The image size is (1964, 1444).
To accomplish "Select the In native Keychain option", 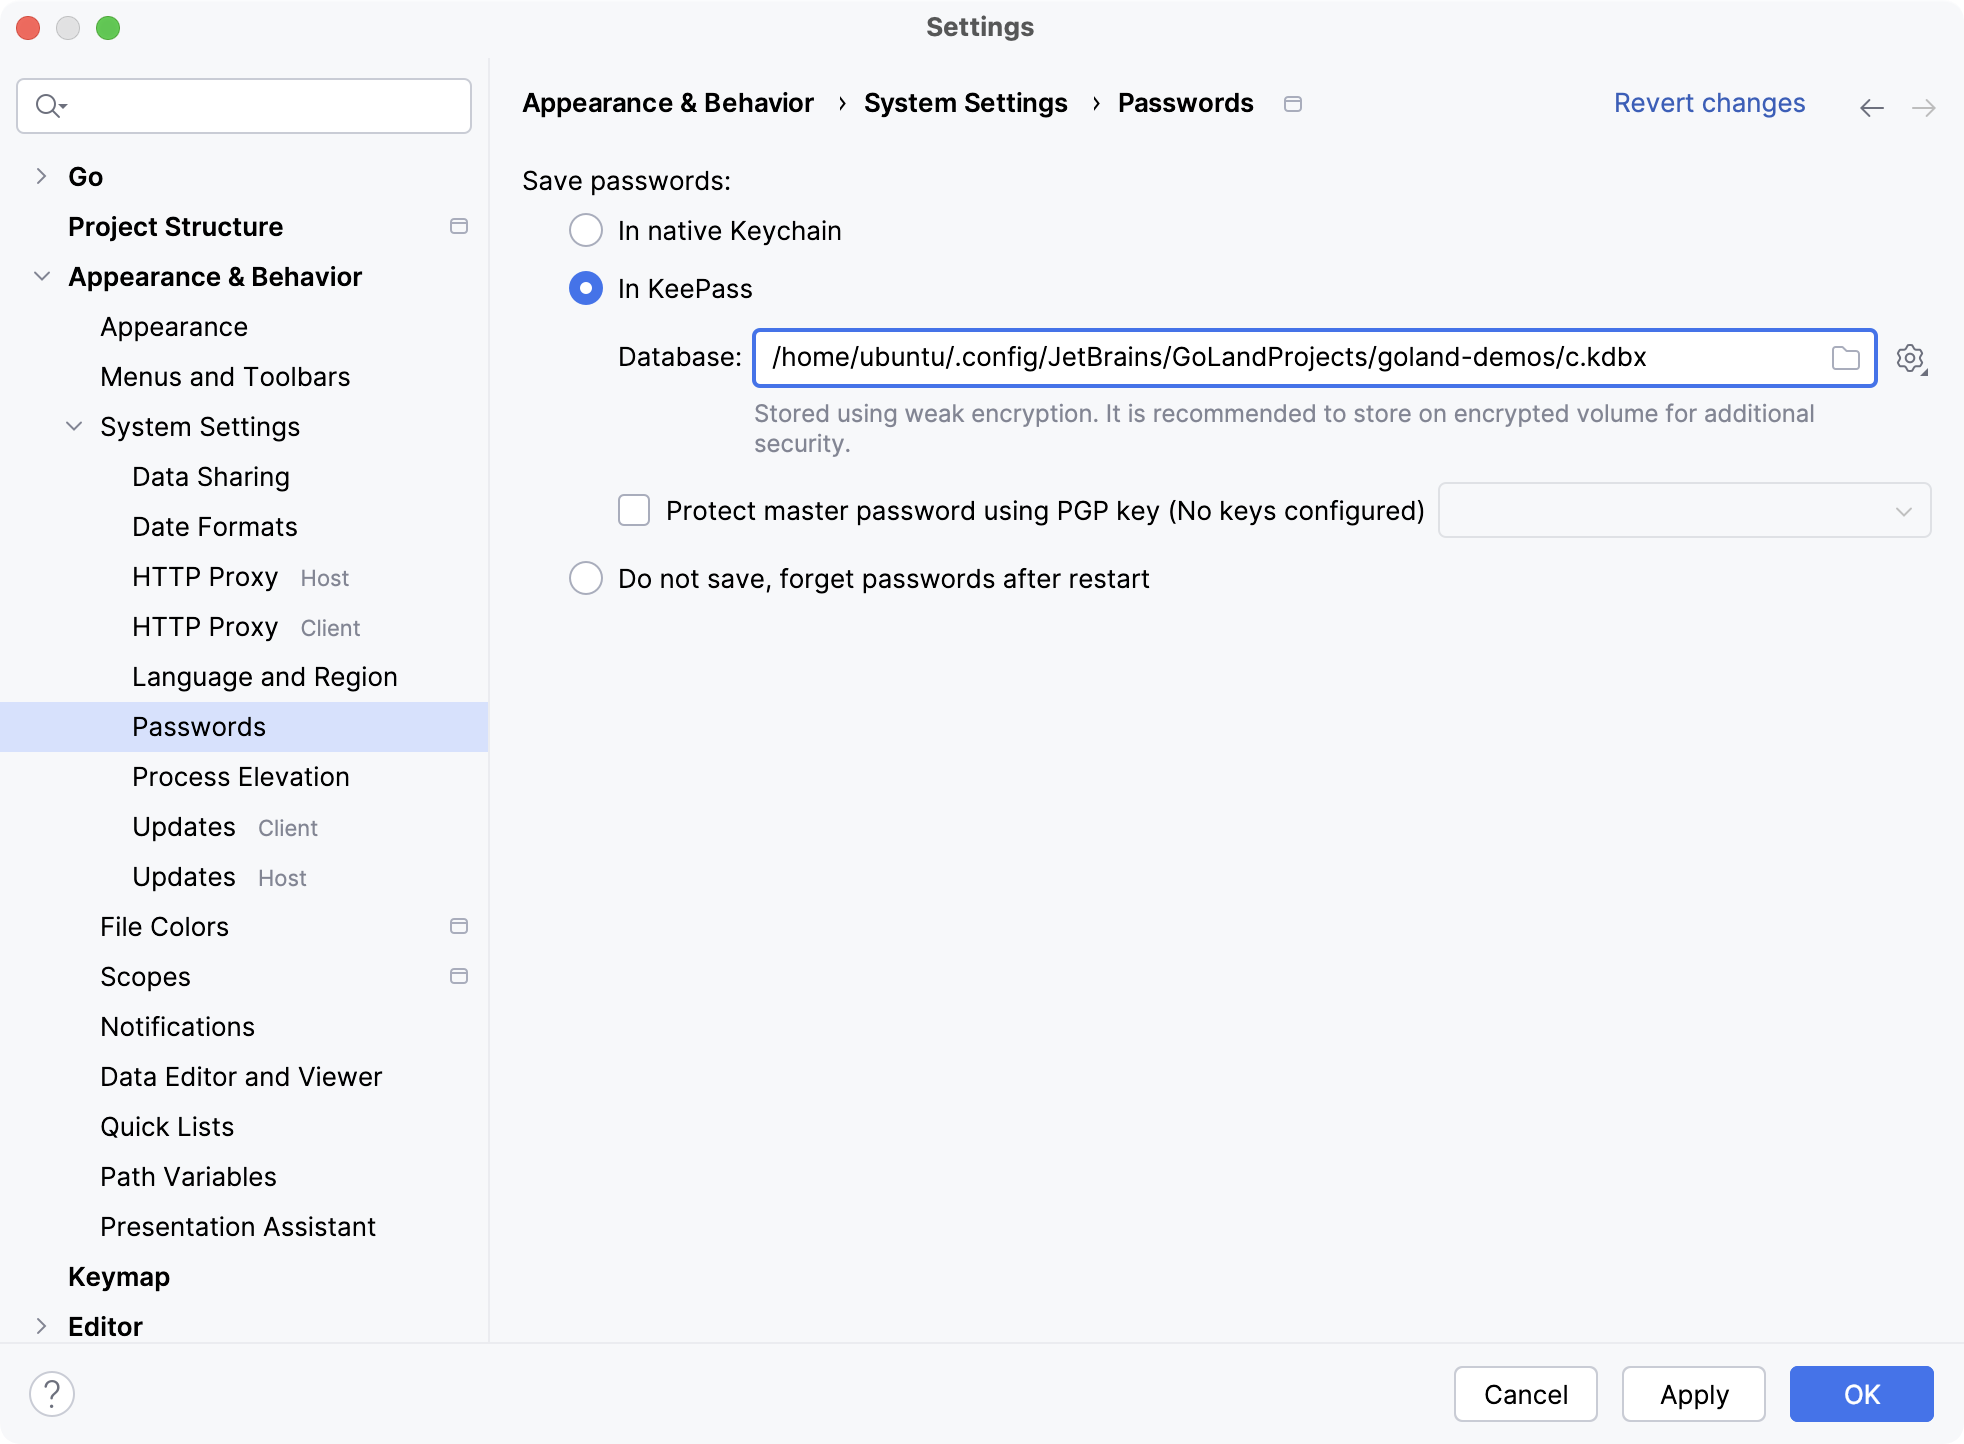I will [585, 230].
